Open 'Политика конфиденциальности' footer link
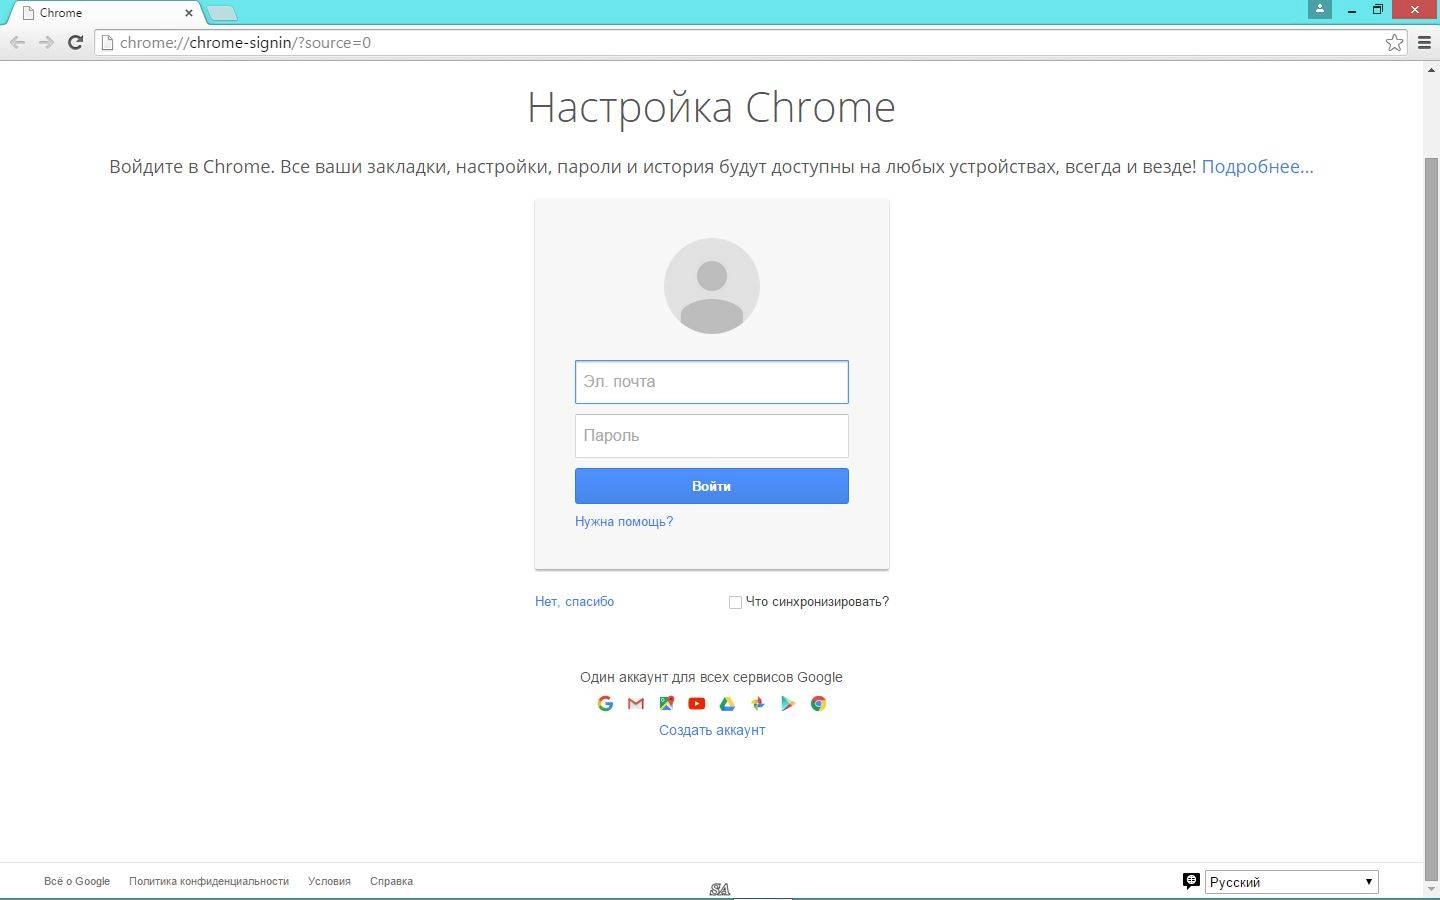The image size is (1440, 900). pyautogui.click(x=209, y=881)
